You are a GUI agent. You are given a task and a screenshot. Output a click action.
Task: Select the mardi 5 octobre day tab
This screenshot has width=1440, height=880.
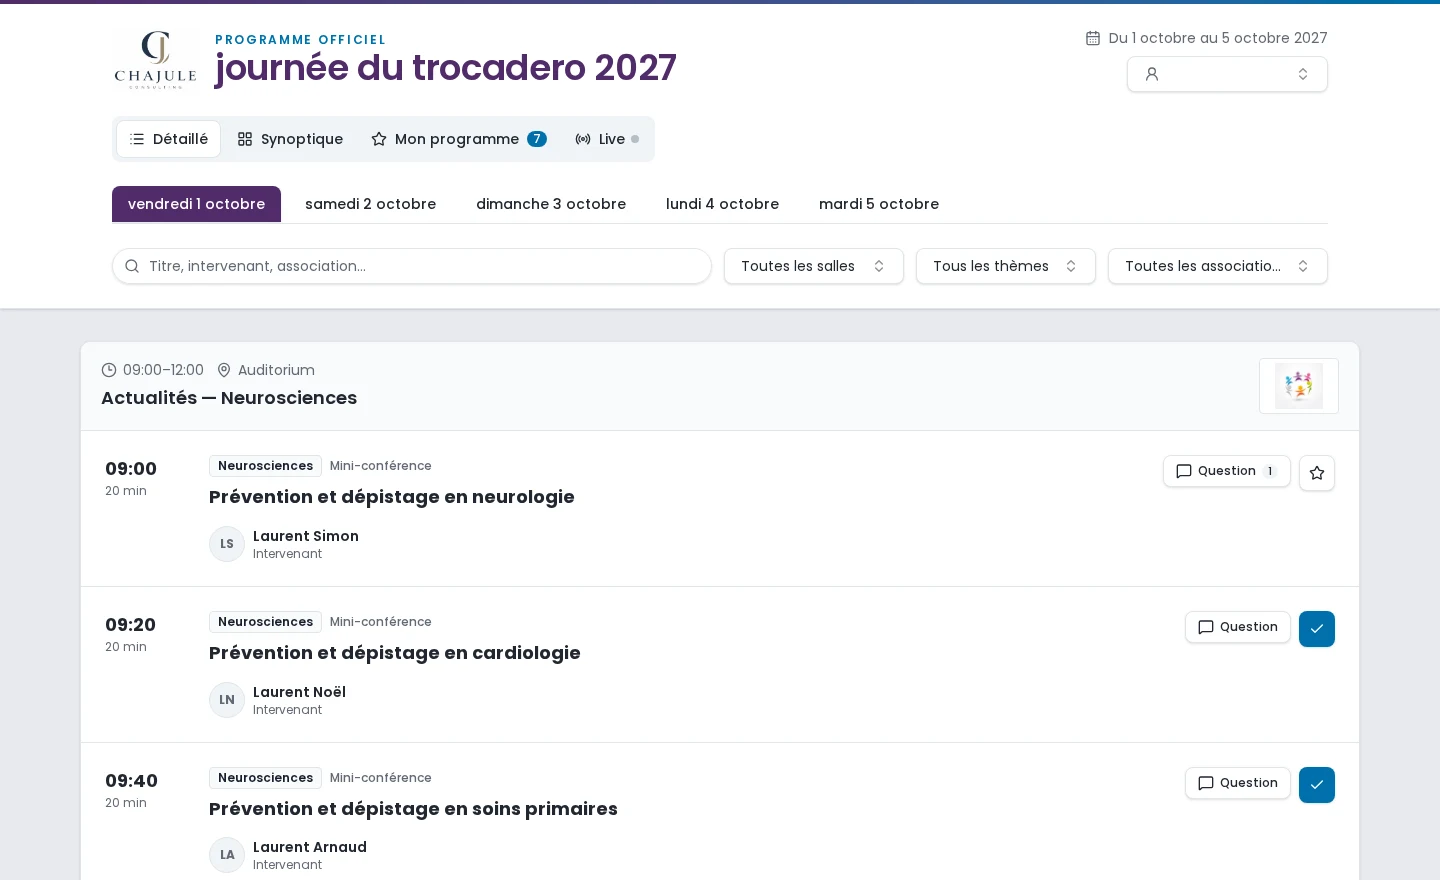coord(879,204)
